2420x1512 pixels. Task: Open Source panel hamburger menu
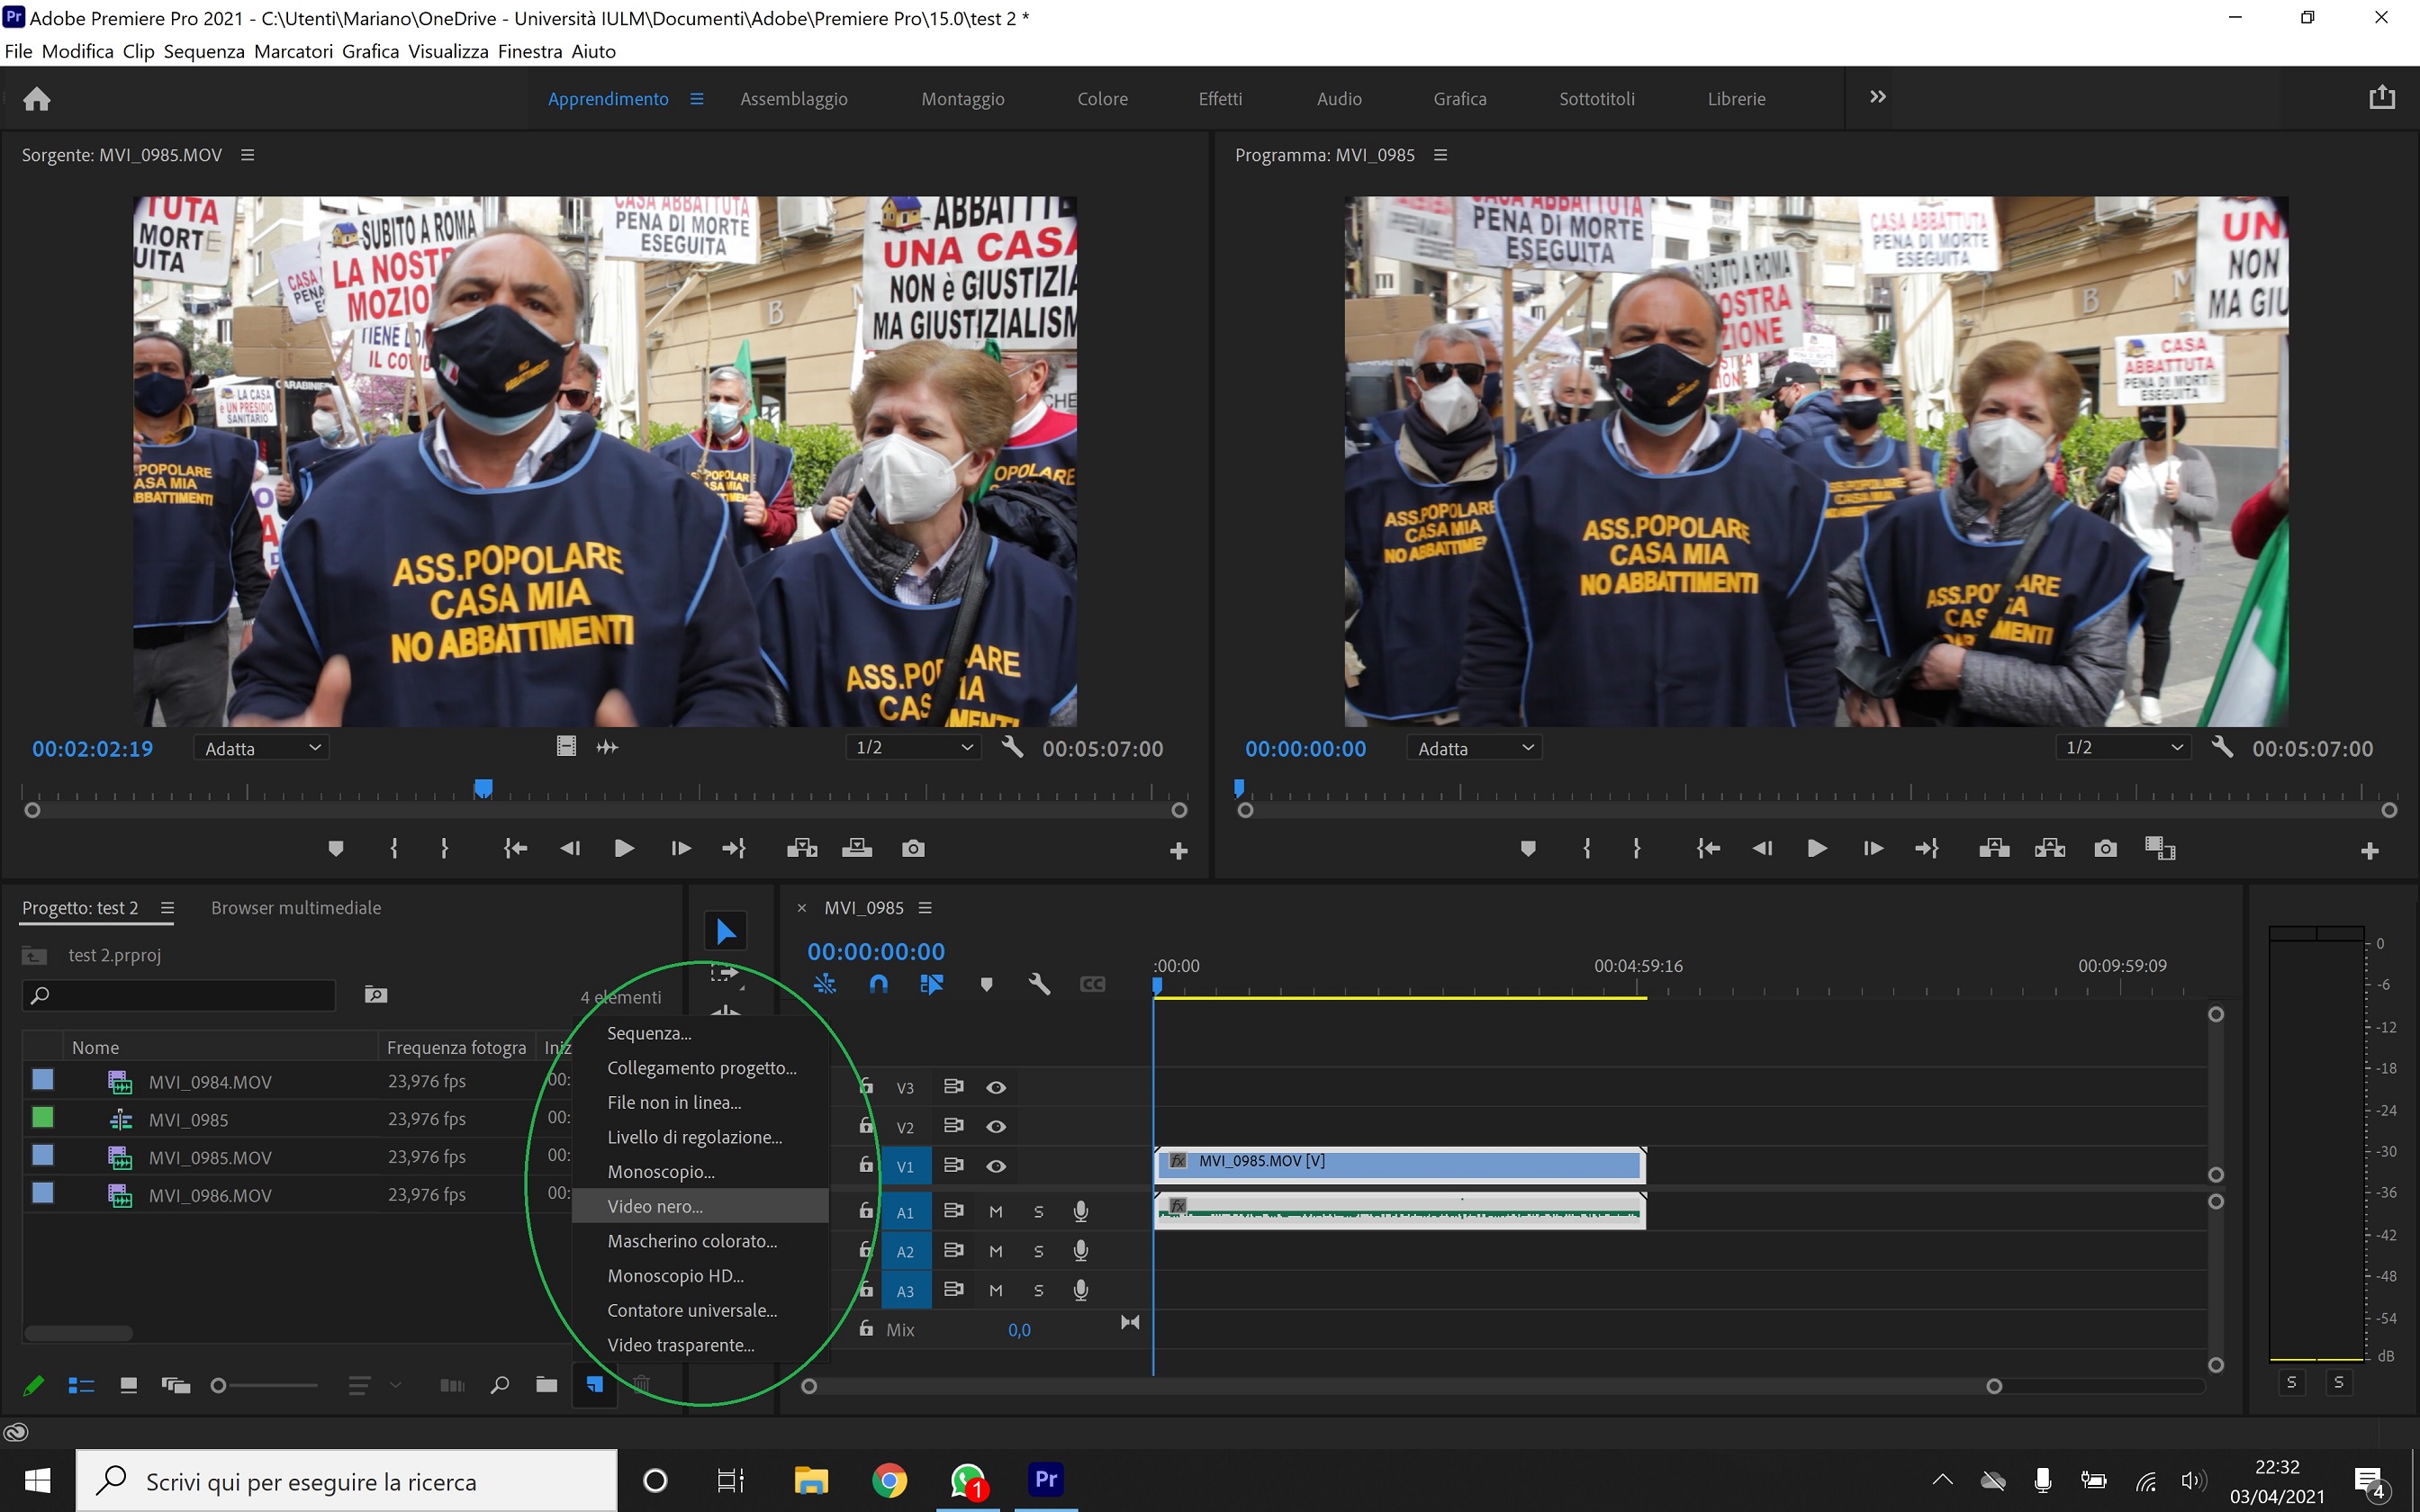tap(248, 155)
